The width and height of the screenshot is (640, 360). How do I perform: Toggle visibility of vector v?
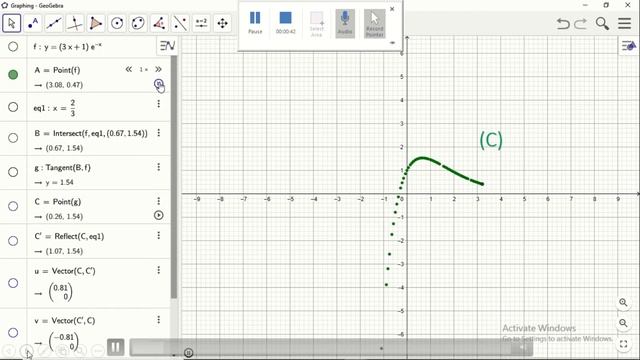tap(13, 333)
